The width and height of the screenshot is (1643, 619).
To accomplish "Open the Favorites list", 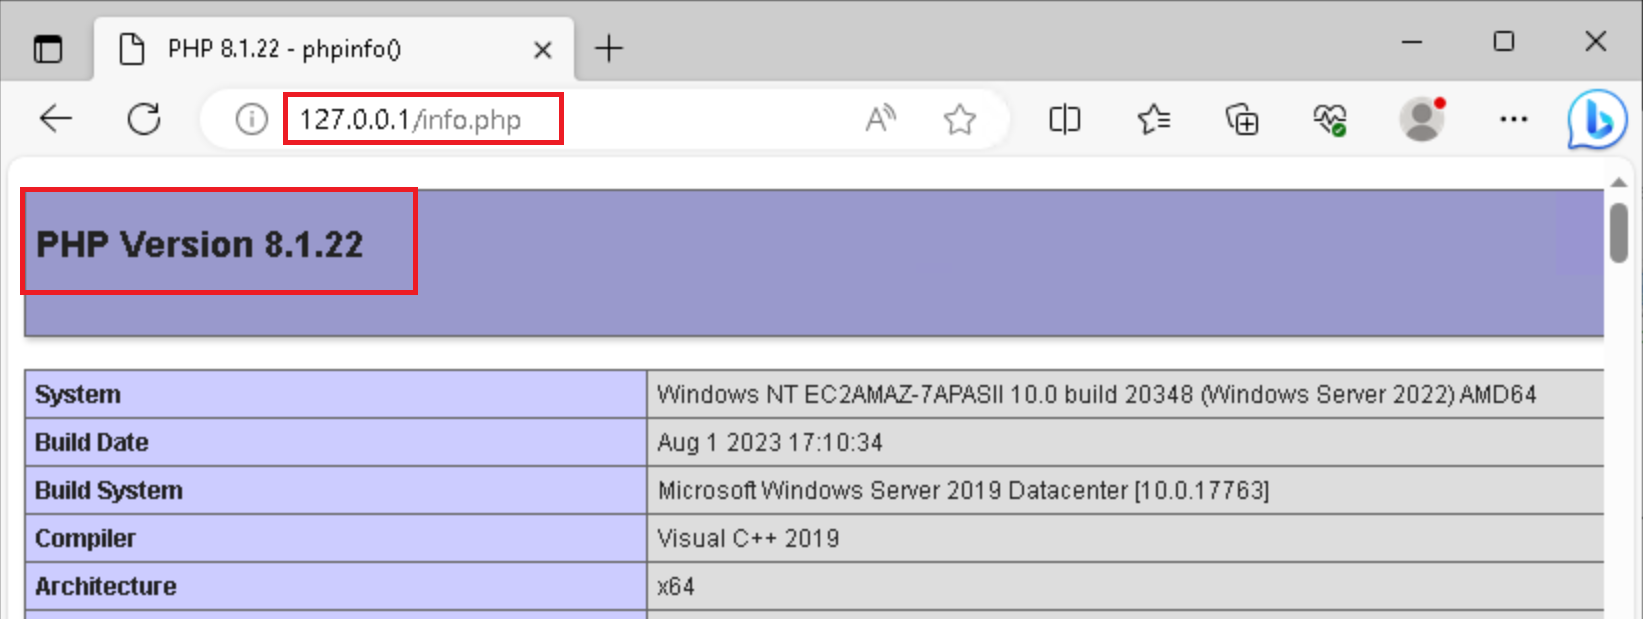I will 1154,120.
